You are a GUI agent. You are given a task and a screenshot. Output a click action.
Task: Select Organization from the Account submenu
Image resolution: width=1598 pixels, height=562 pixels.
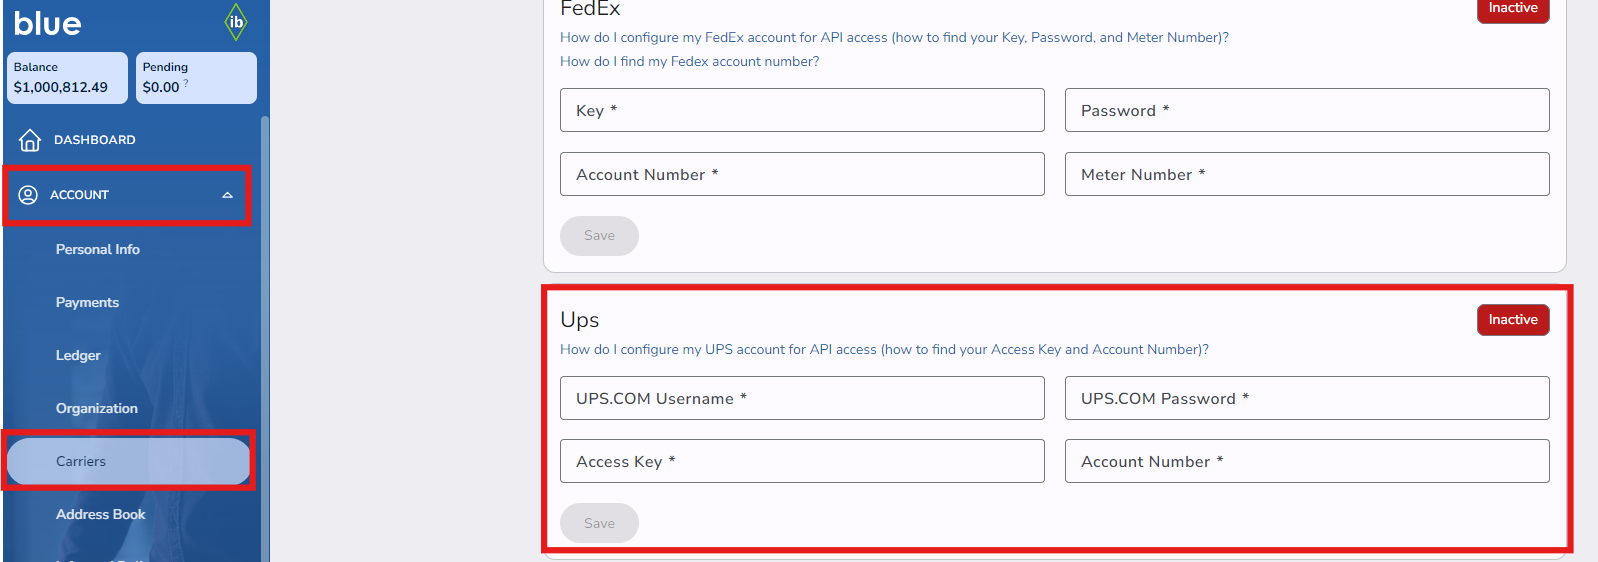pyautogui.click(x=97, y=408)
